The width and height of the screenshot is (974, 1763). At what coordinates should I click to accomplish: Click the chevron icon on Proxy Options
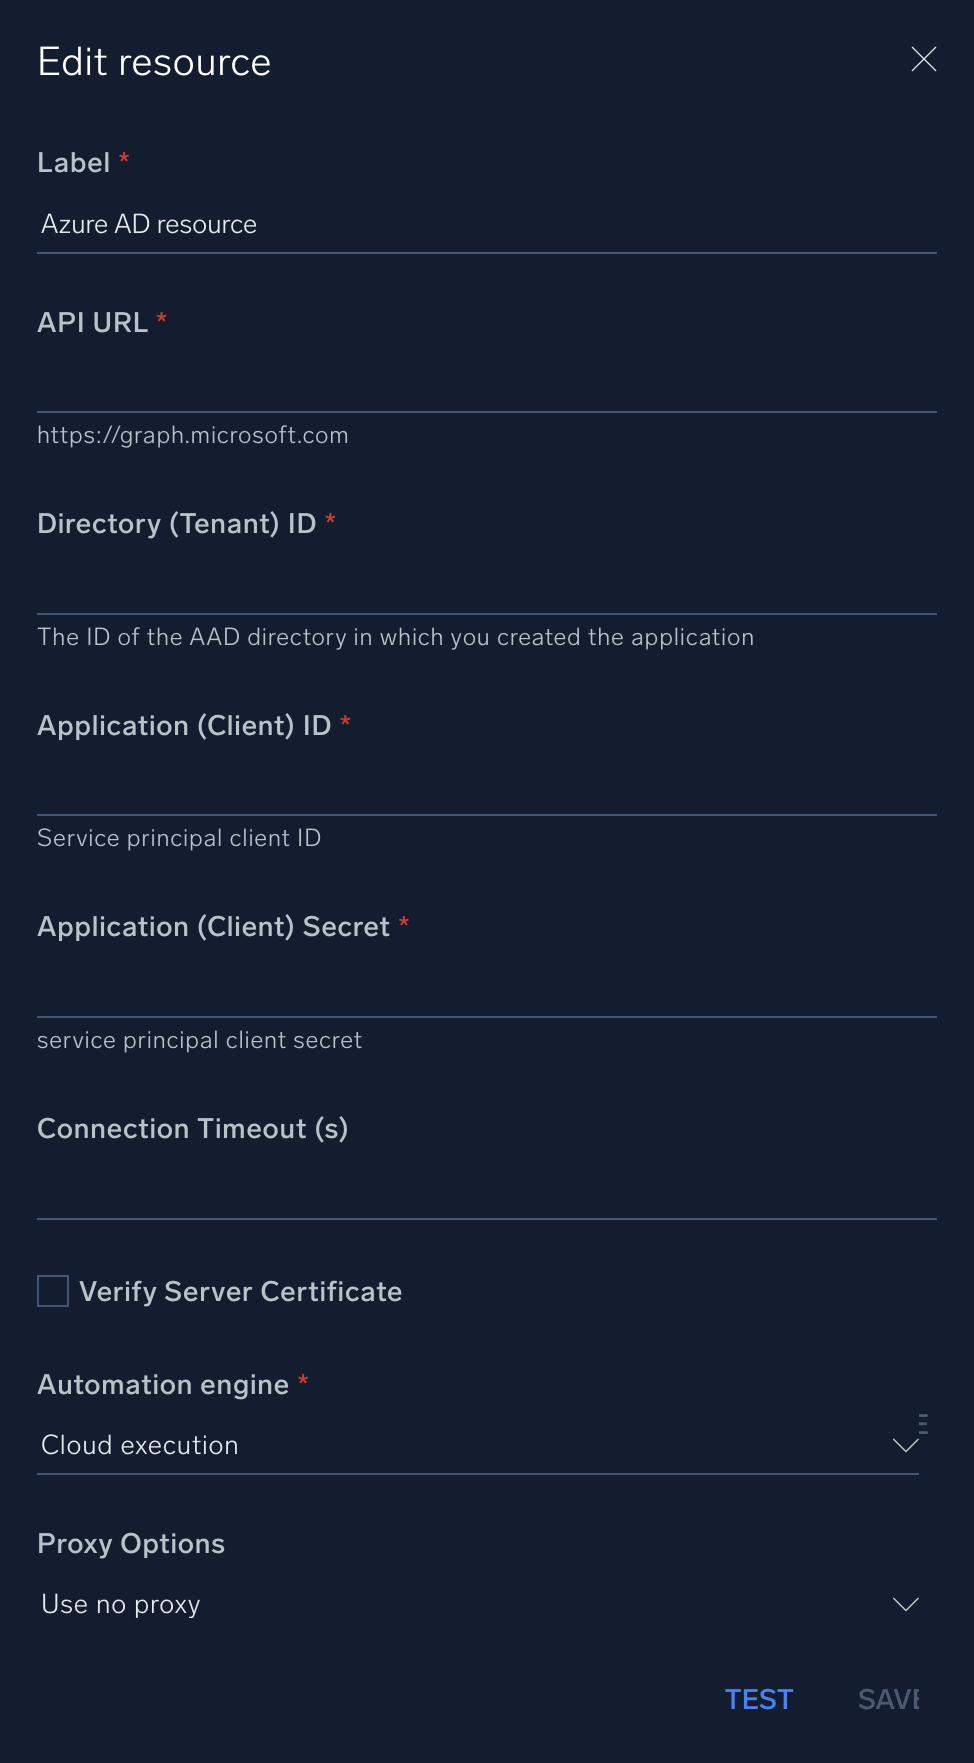tap(905, 1604)
